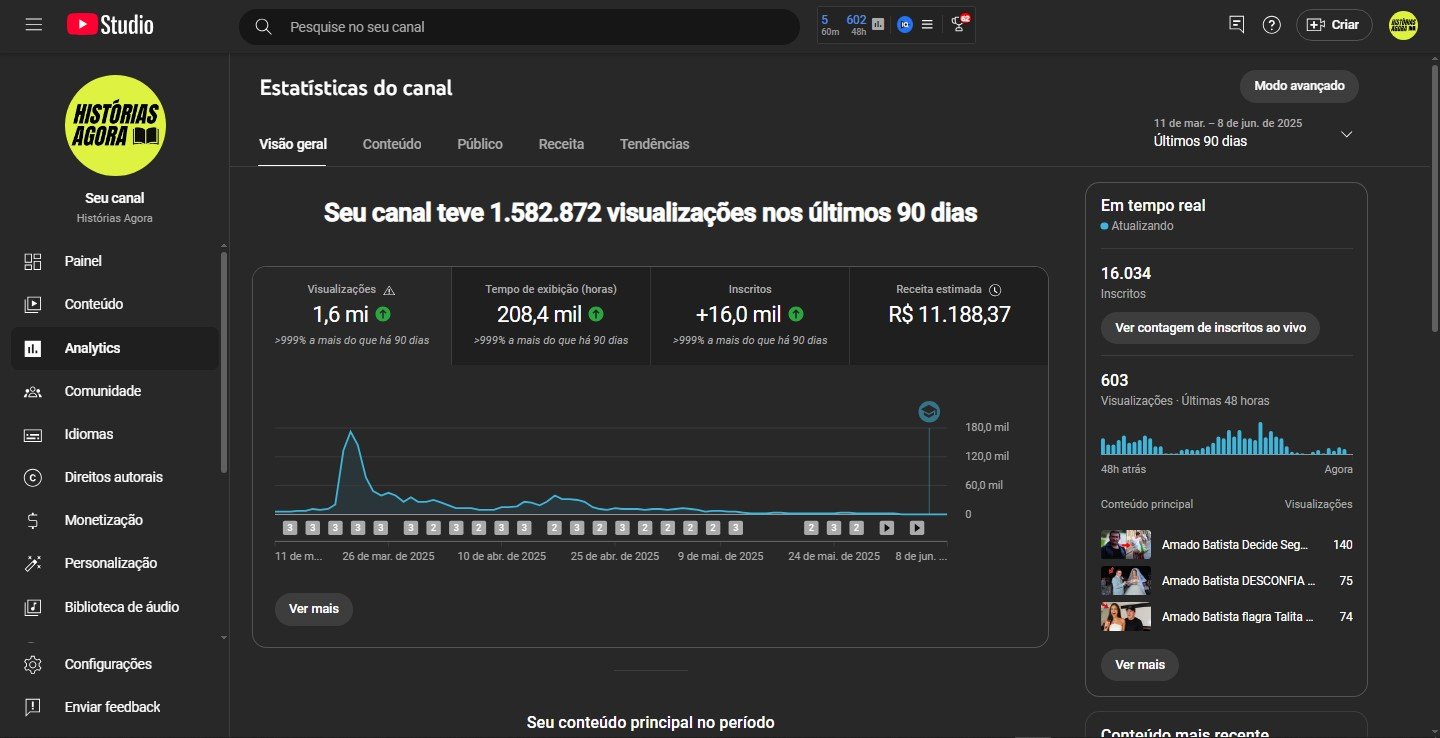1440x738 pixels.
Task: Click the first video marker under the chart
Action: click(x=290, y=528)
